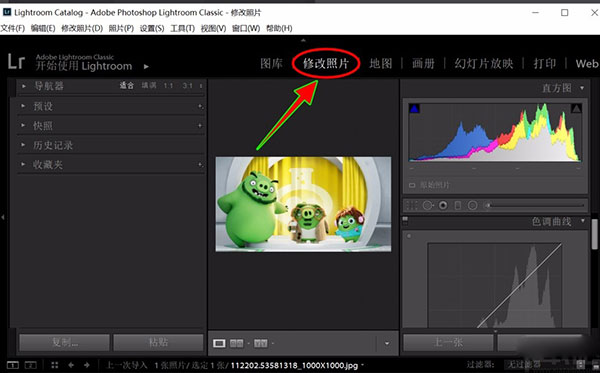
Task: Open Grid view from filmstrip bar
Action: [55, 365]
